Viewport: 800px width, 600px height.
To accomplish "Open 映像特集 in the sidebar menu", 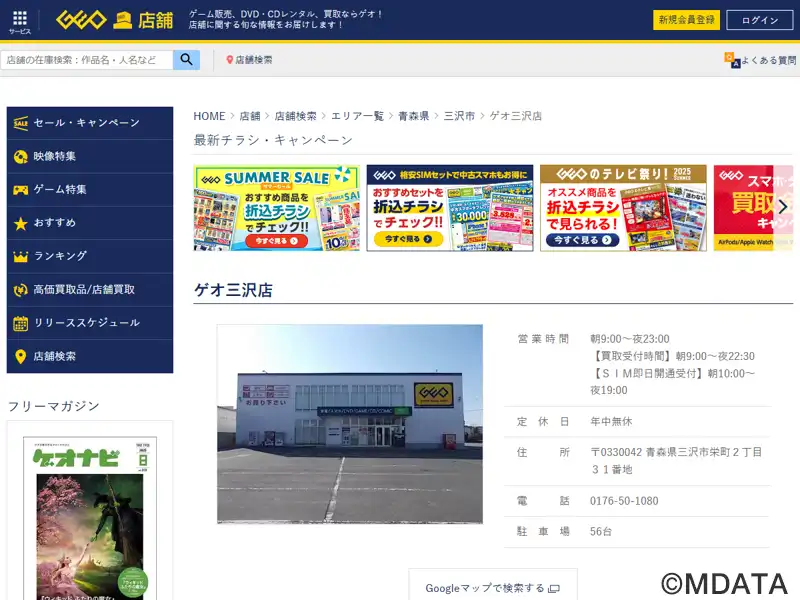I will 90,157.
